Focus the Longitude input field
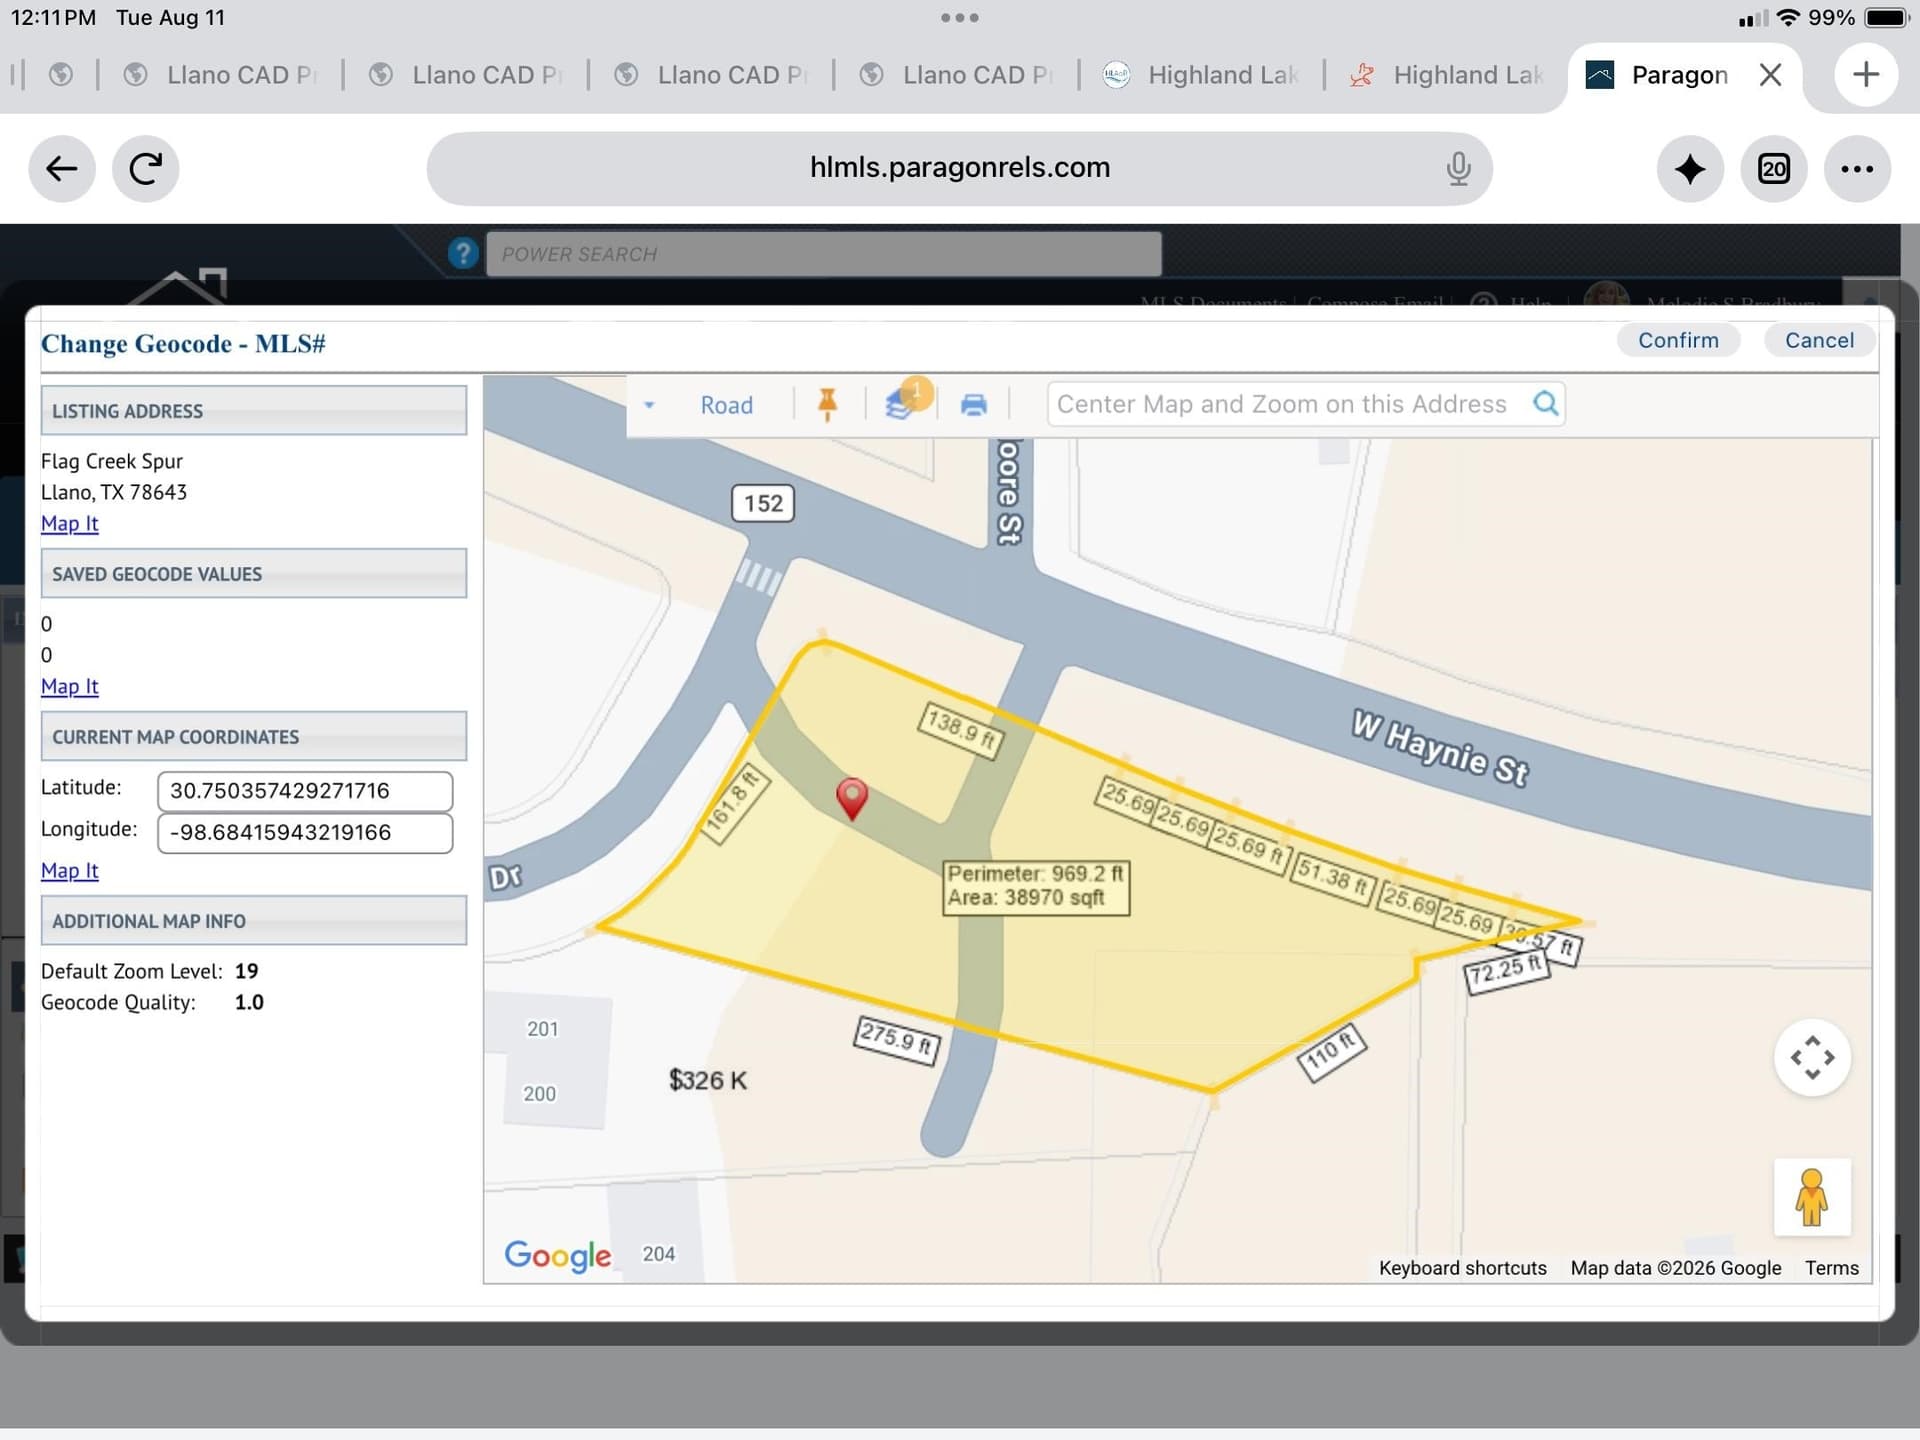This screenshot has height=1440, width=1920. [305, 833]
